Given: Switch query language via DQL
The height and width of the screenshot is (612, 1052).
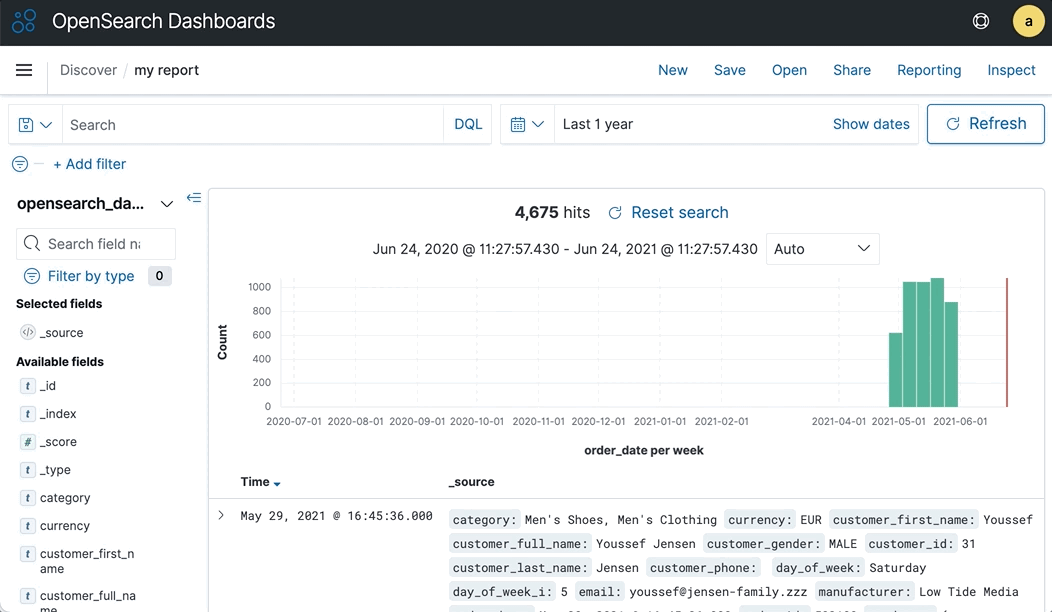Looking at the screenshot, I should pyautogui.click(x=468, y=125).
